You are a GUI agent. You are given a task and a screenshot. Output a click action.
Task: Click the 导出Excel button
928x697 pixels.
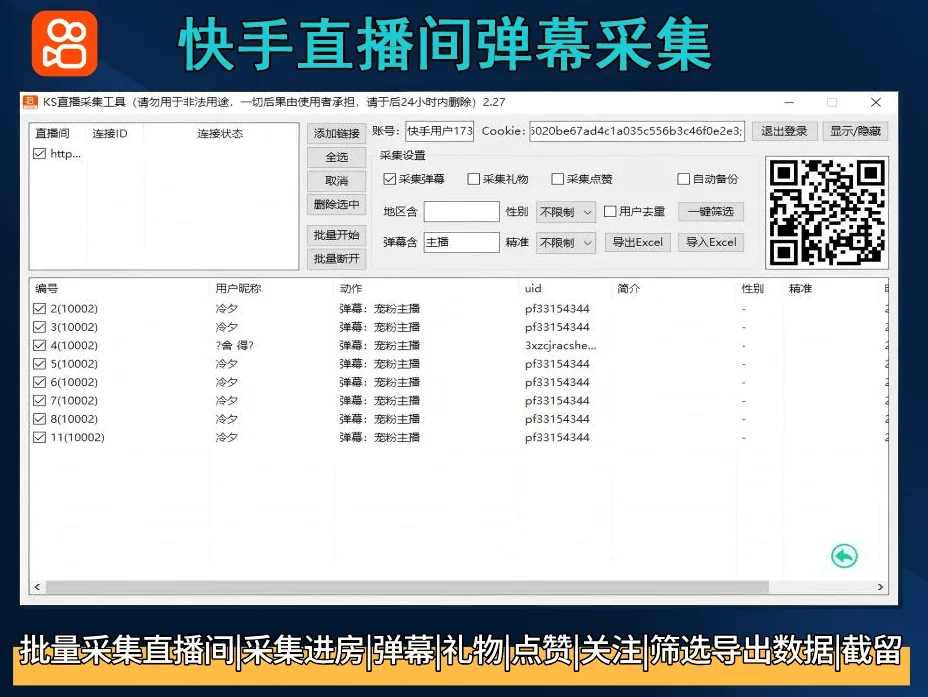pyautogui.click(x=637, y=242)
